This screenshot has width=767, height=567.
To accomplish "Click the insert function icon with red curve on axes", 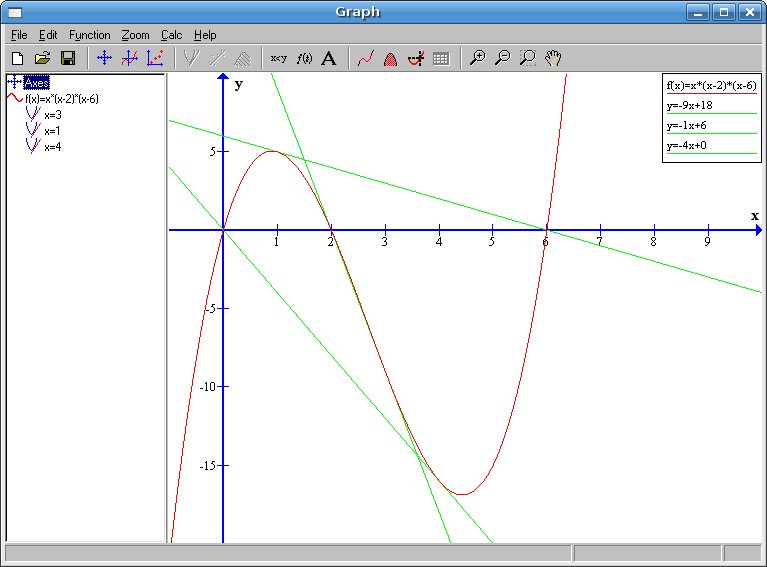I will (x=130, y=59).
